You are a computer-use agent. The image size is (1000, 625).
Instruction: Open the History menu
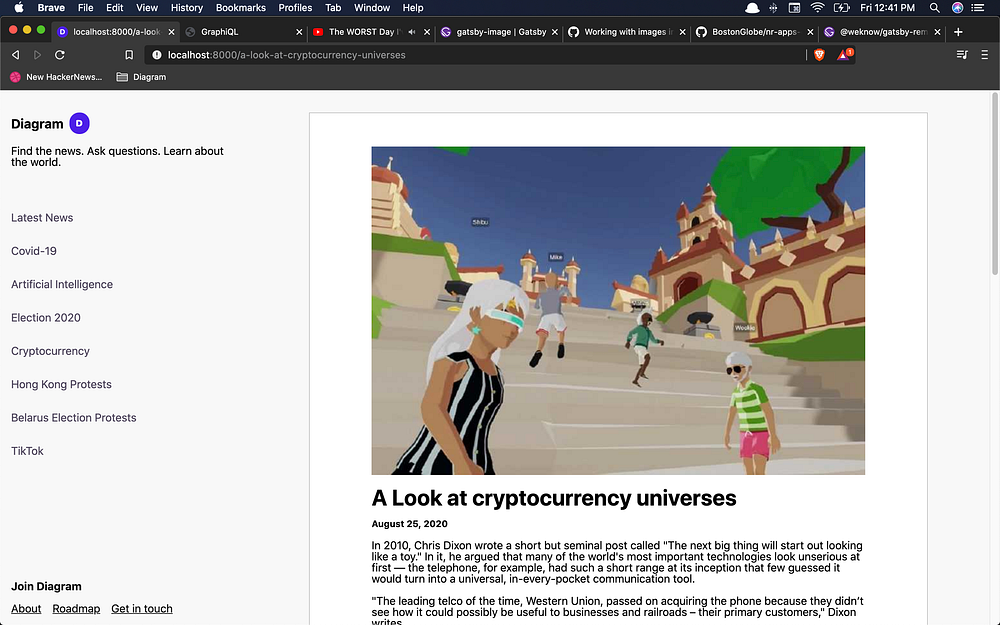[x=187, y=8]
